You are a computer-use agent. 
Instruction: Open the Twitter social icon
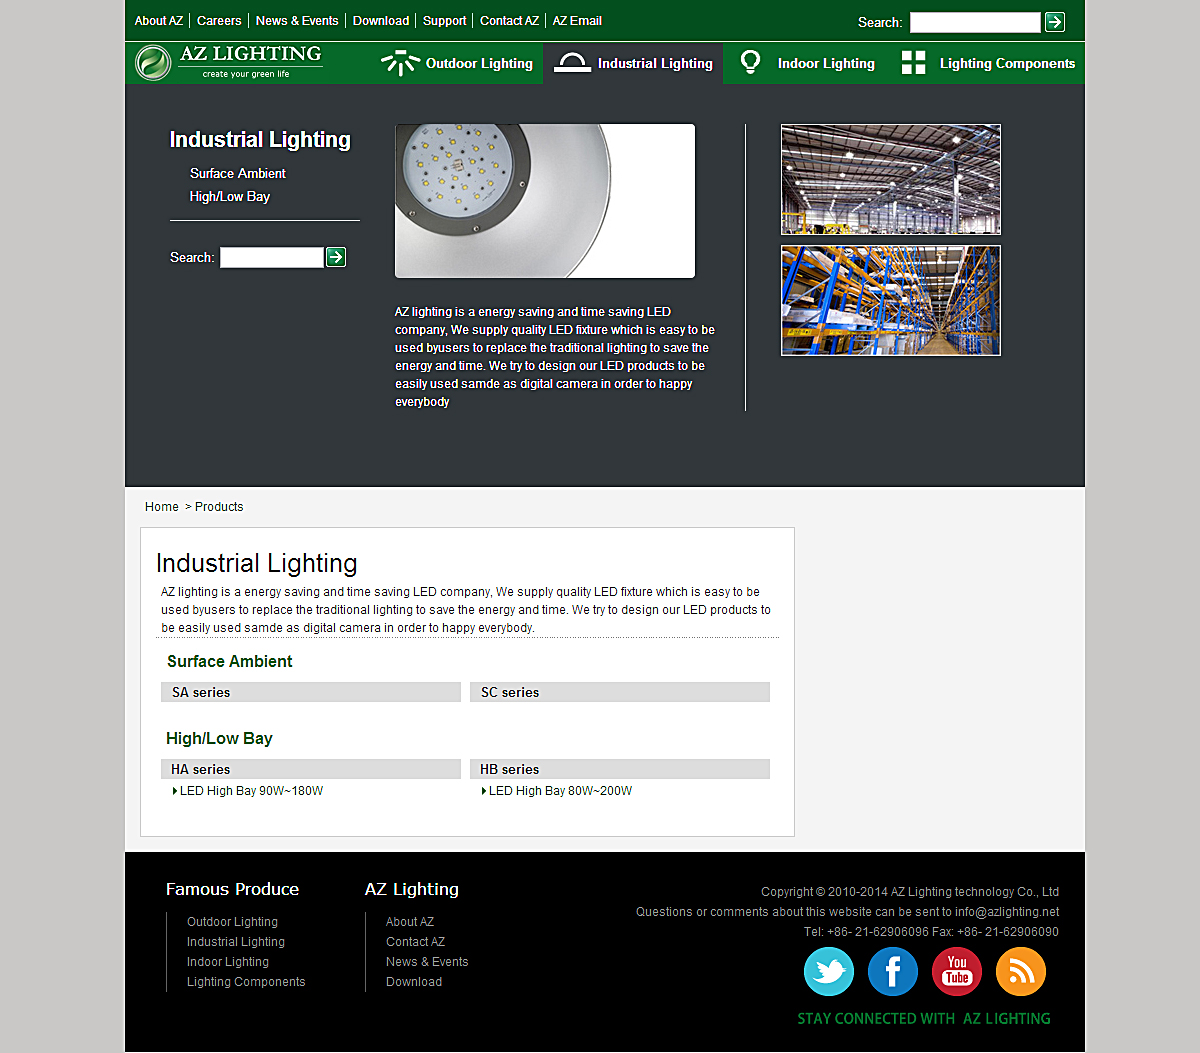tap(829, 971)
